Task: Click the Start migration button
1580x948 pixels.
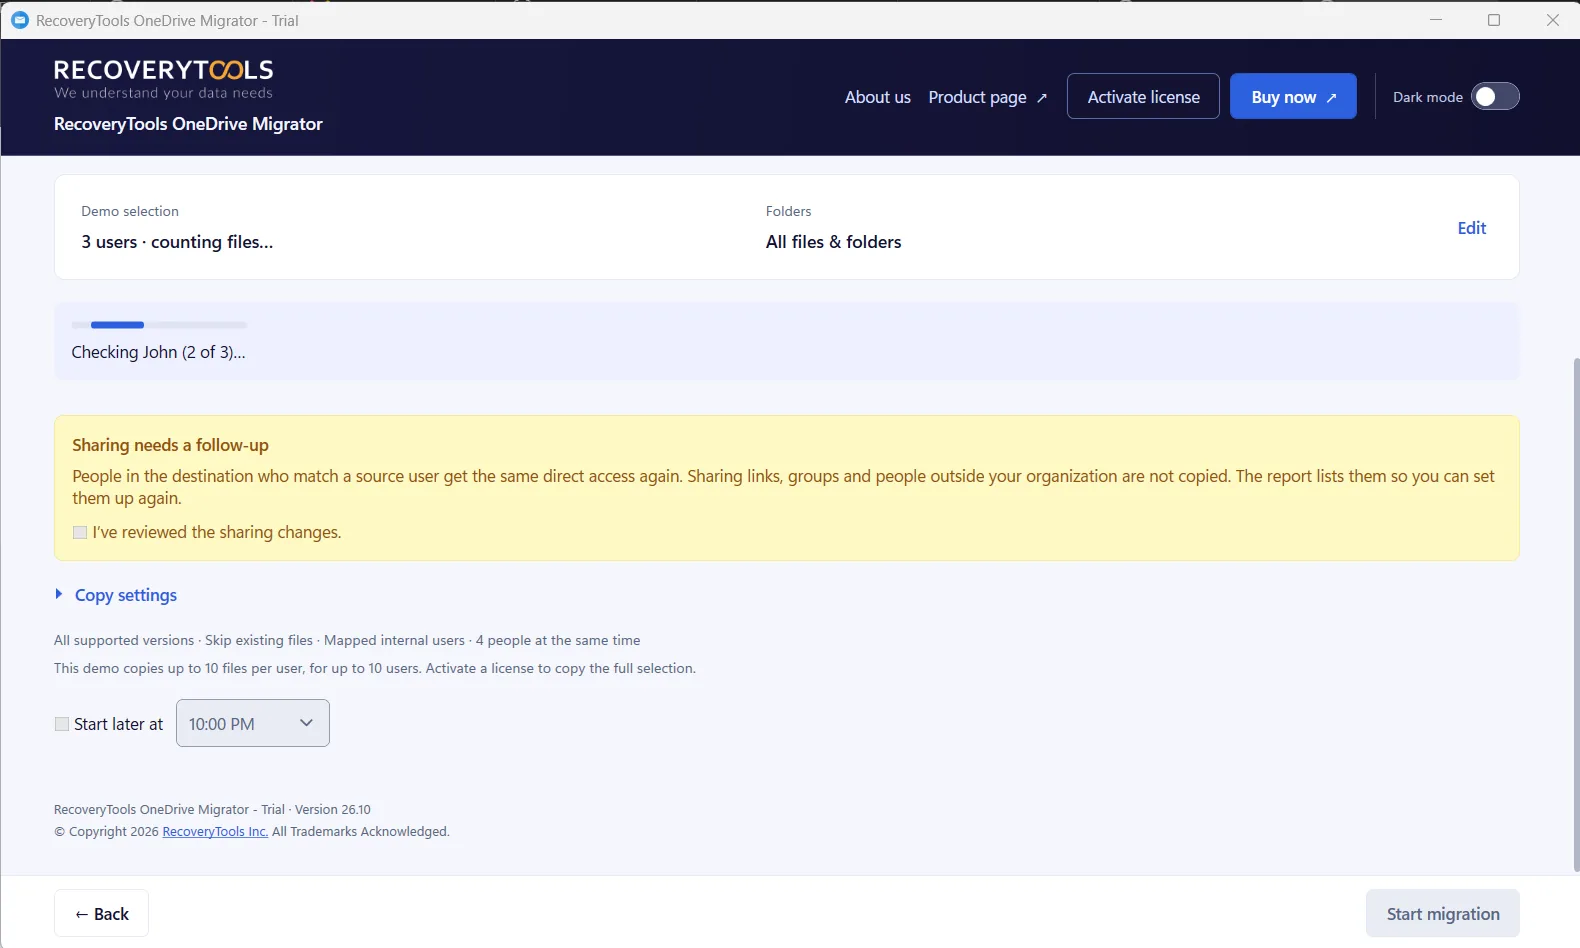Action: [x=1443, y=914]
